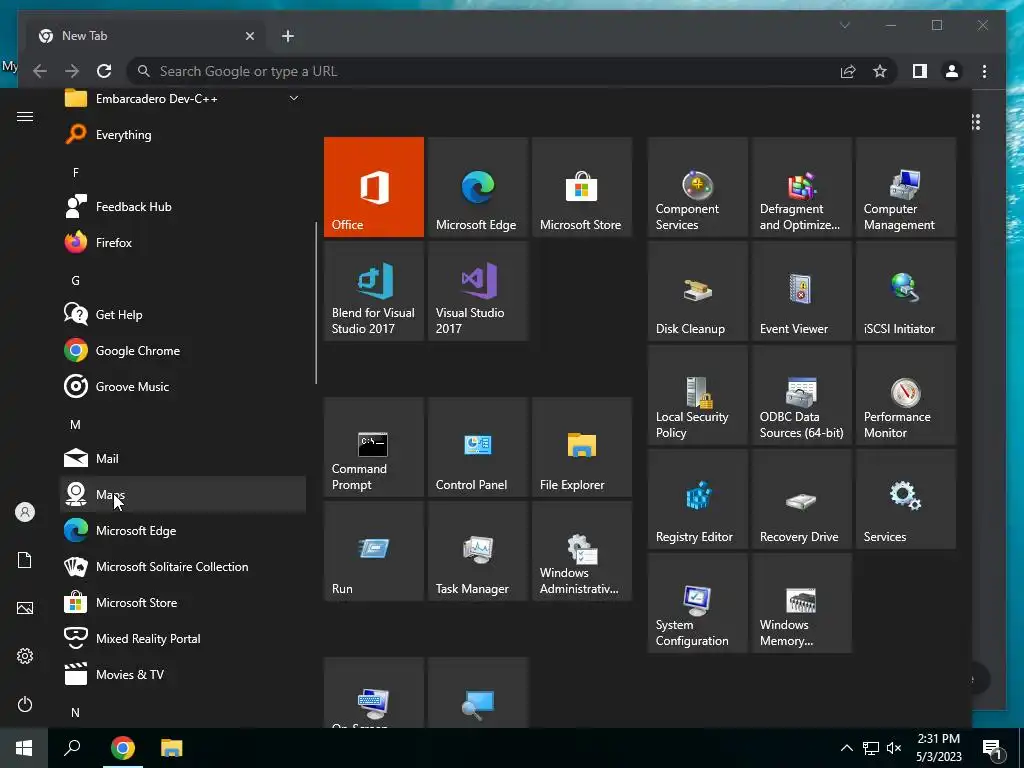Open user account in Start sidebar

[x=25, y=512]
